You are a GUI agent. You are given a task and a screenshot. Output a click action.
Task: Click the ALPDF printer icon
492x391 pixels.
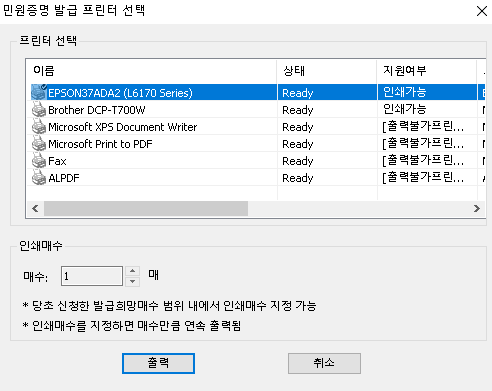pos(39,177)
